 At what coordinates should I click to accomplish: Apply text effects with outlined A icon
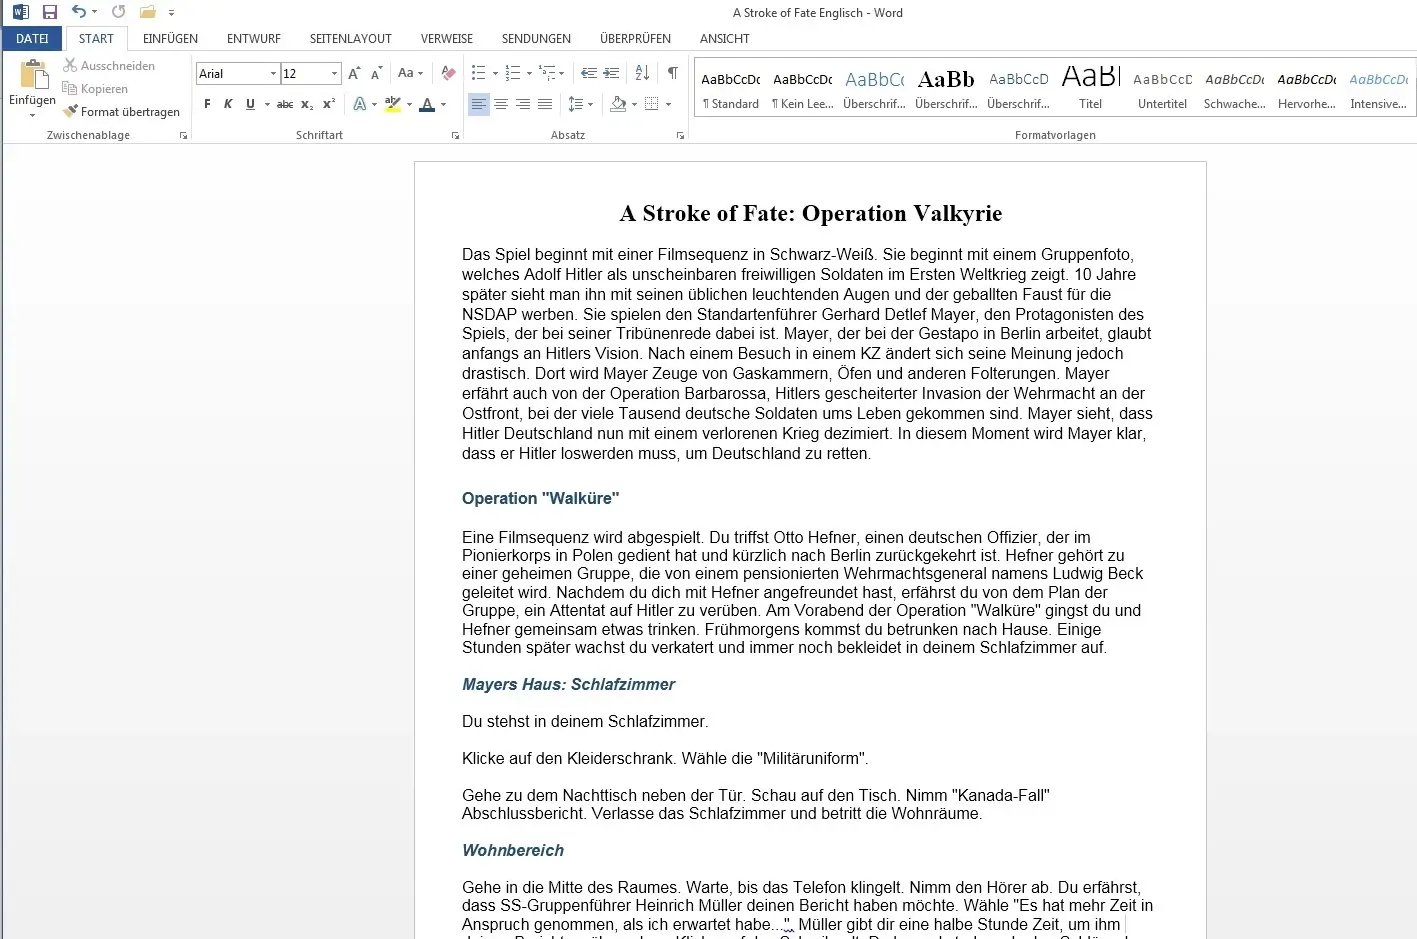359,104
